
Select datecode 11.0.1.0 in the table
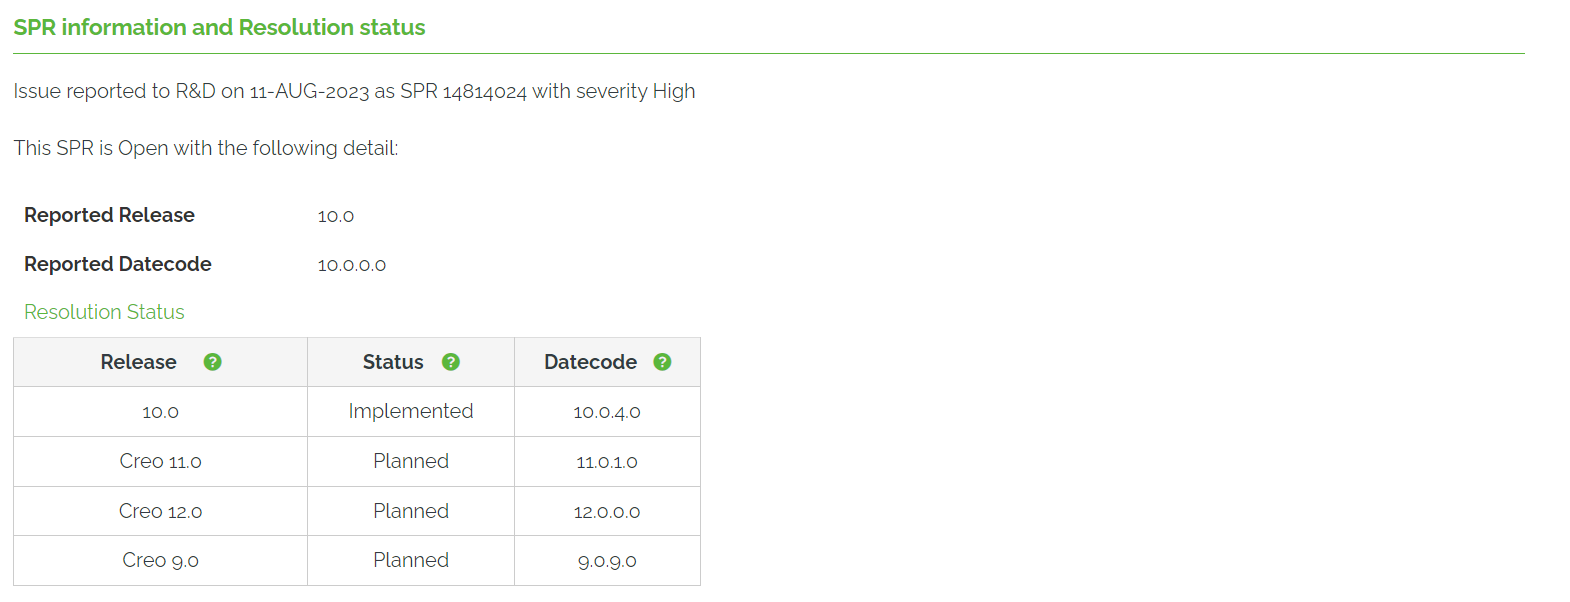pyautogui.click(x=607, y=462)
